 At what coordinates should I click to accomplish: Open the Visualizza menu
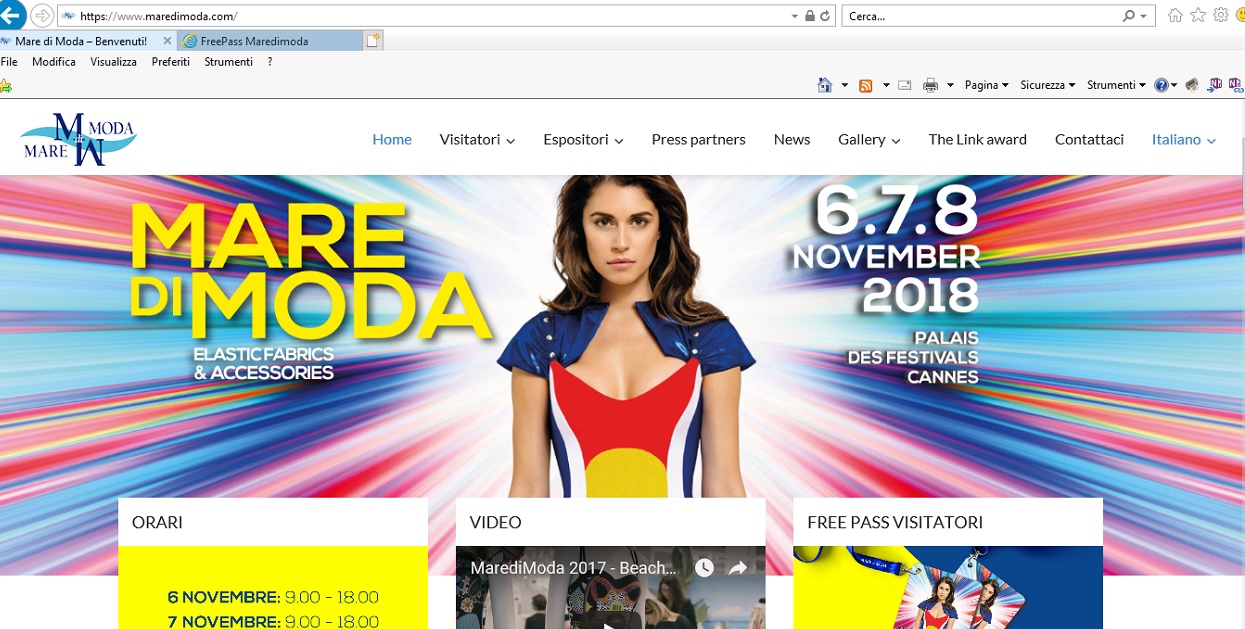tap(113, 62)
